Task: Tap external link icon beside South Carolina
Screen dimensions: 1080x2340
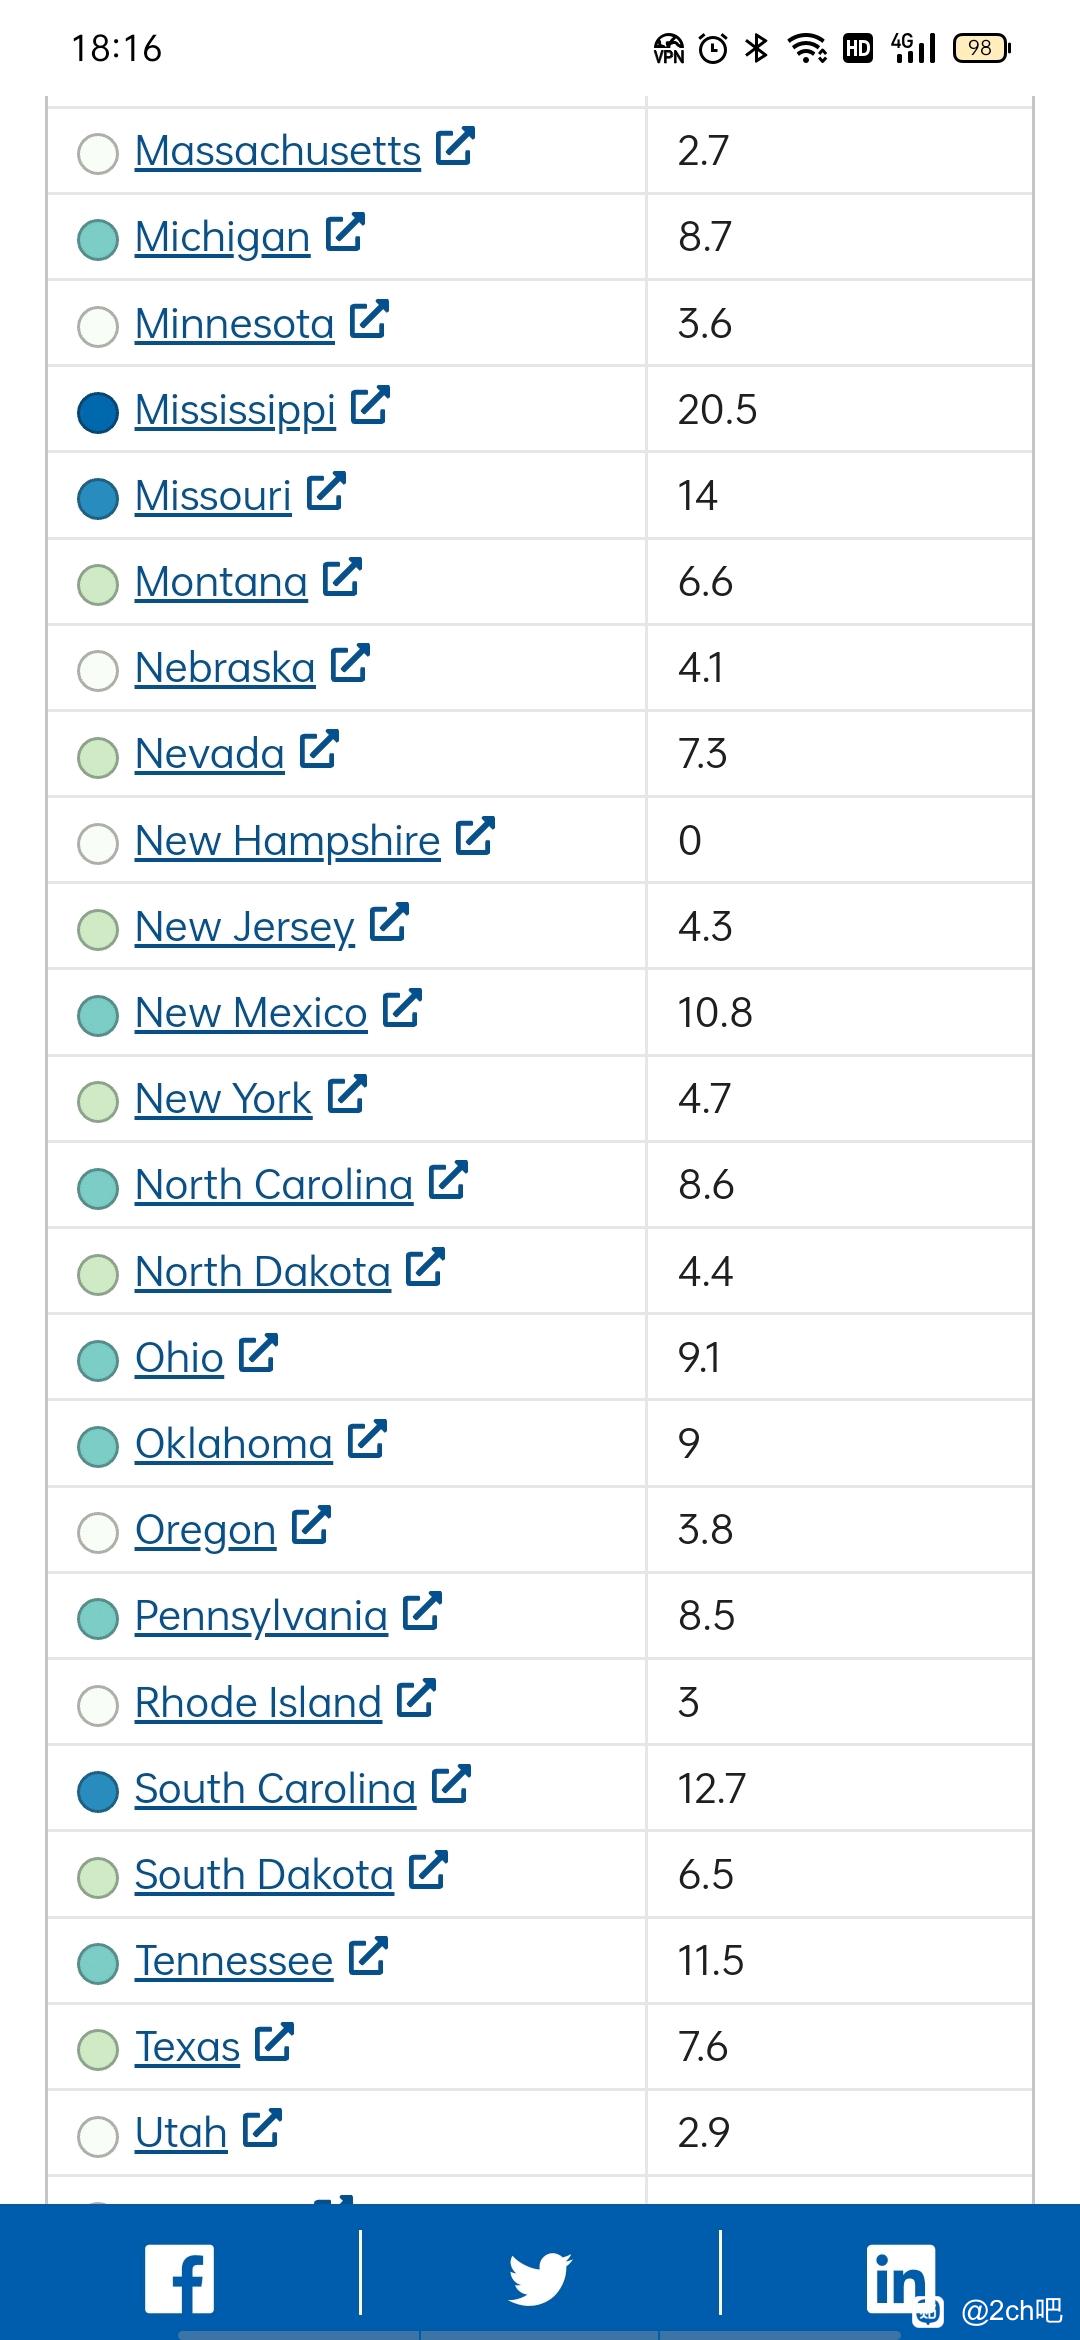Action: pyautogui.click(x=451, y=1784)
